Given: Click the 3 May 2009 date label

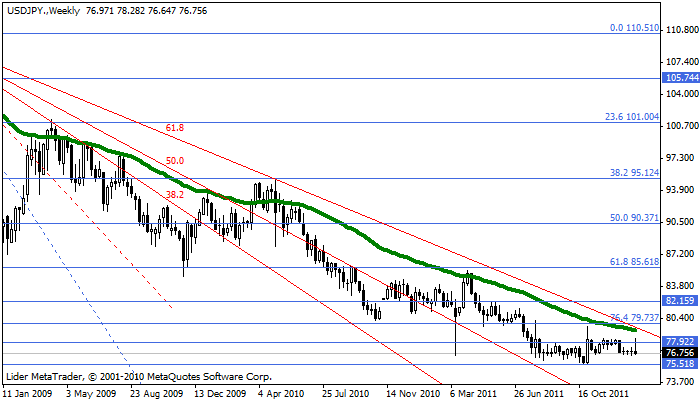Looking at the screenshot, I should click(91, 394).
